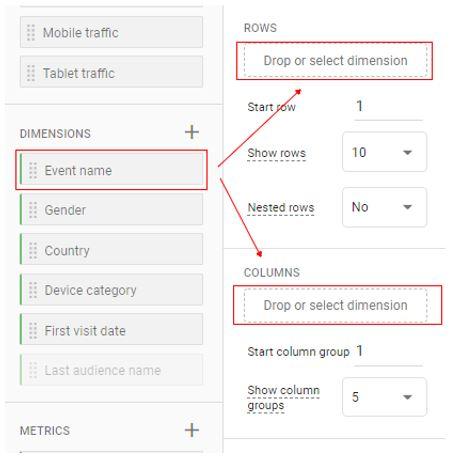Viewport: 463px width, 458px height.
Task: Add a new metric with plus icon
Action: point(192,430)
